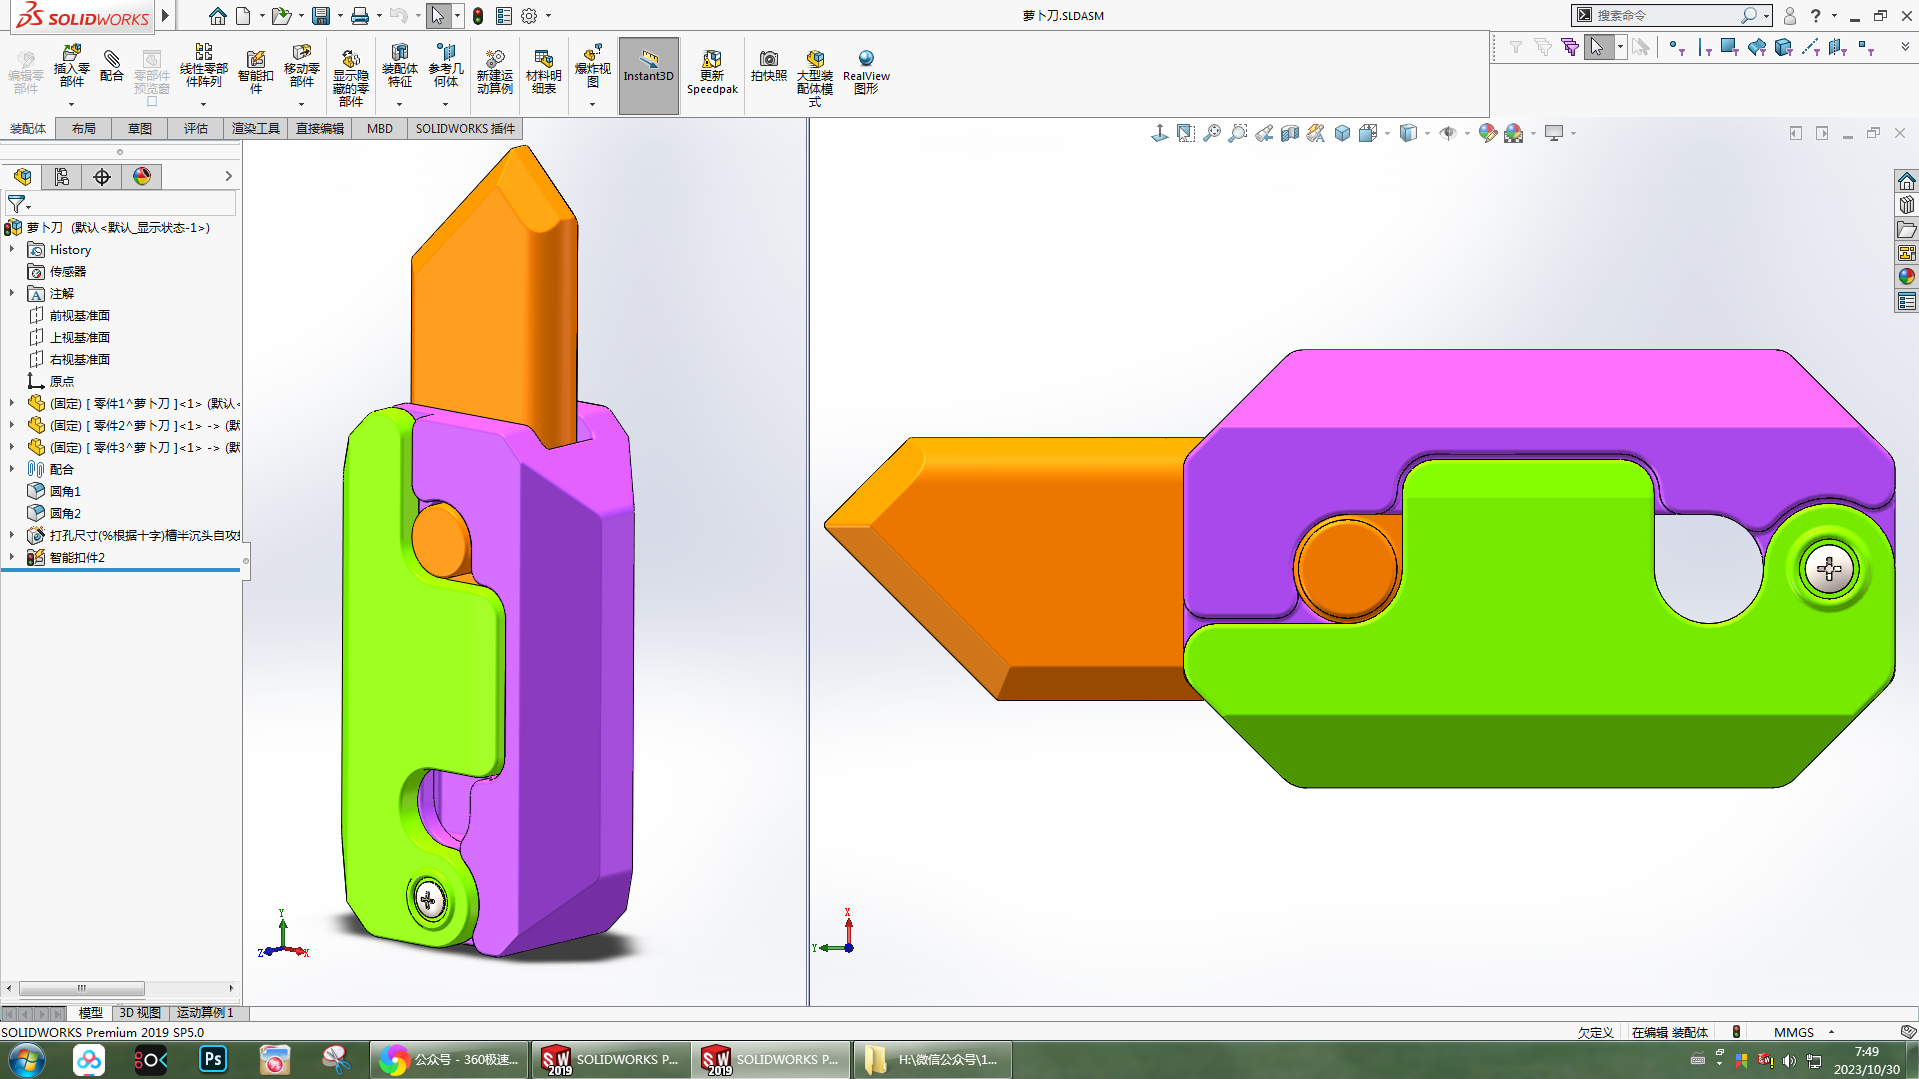This screenshot has height=1079, width=1919.
Task: Toggle RealView 图形 graphics
Action: [866, 72]
